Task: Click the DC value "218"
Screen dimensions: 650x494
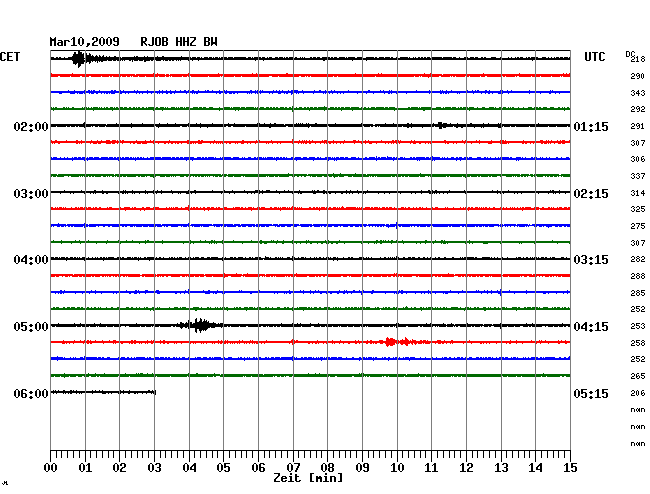Action: click(x=638, y=59)
